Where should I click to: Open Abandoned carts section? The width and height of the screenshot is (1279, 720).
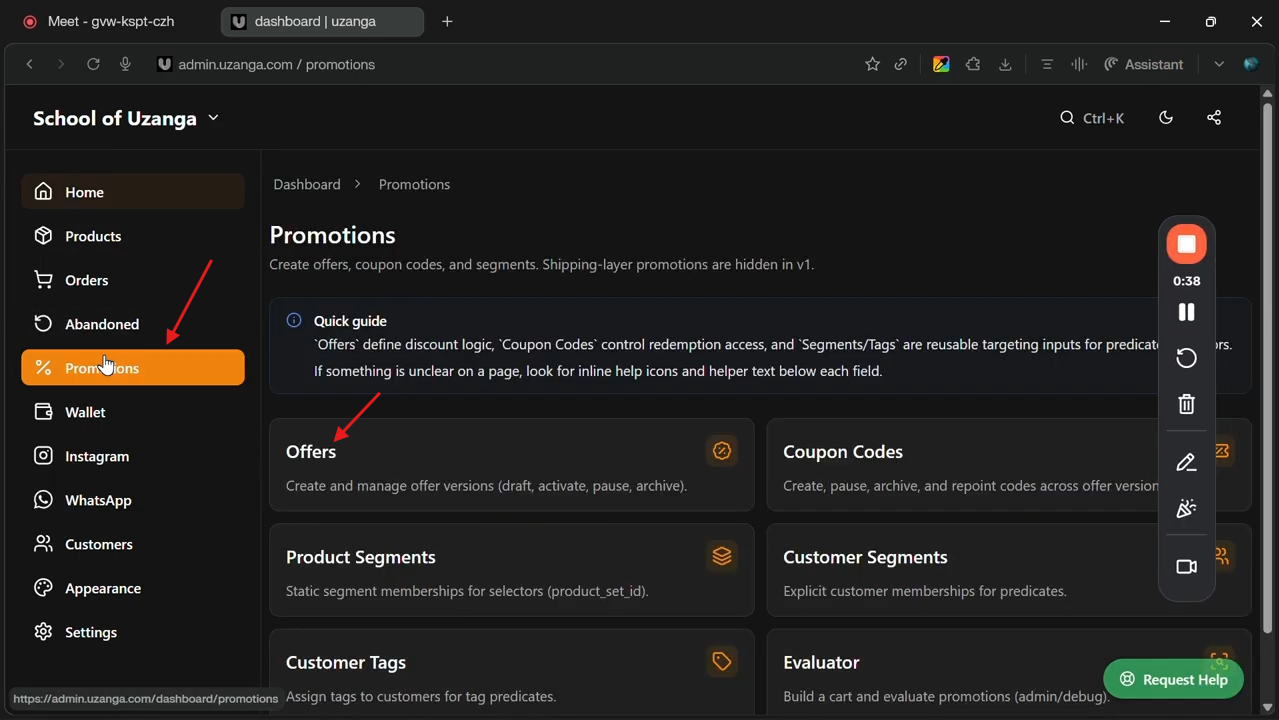(x=132, y=324)
